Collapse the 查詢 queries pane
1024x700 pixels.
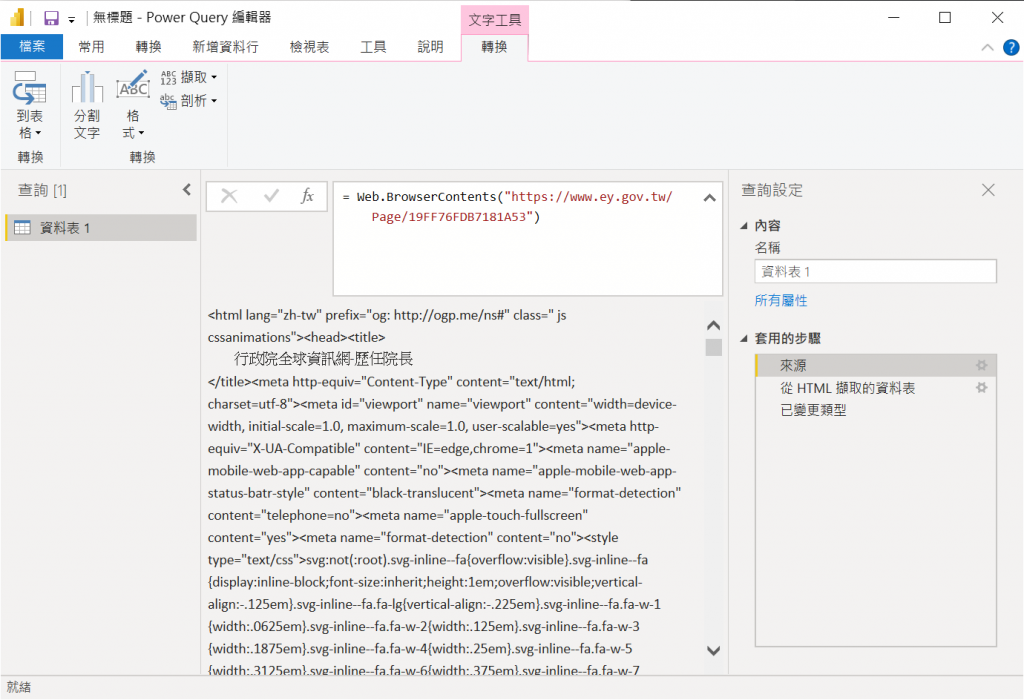pos(187,189)
